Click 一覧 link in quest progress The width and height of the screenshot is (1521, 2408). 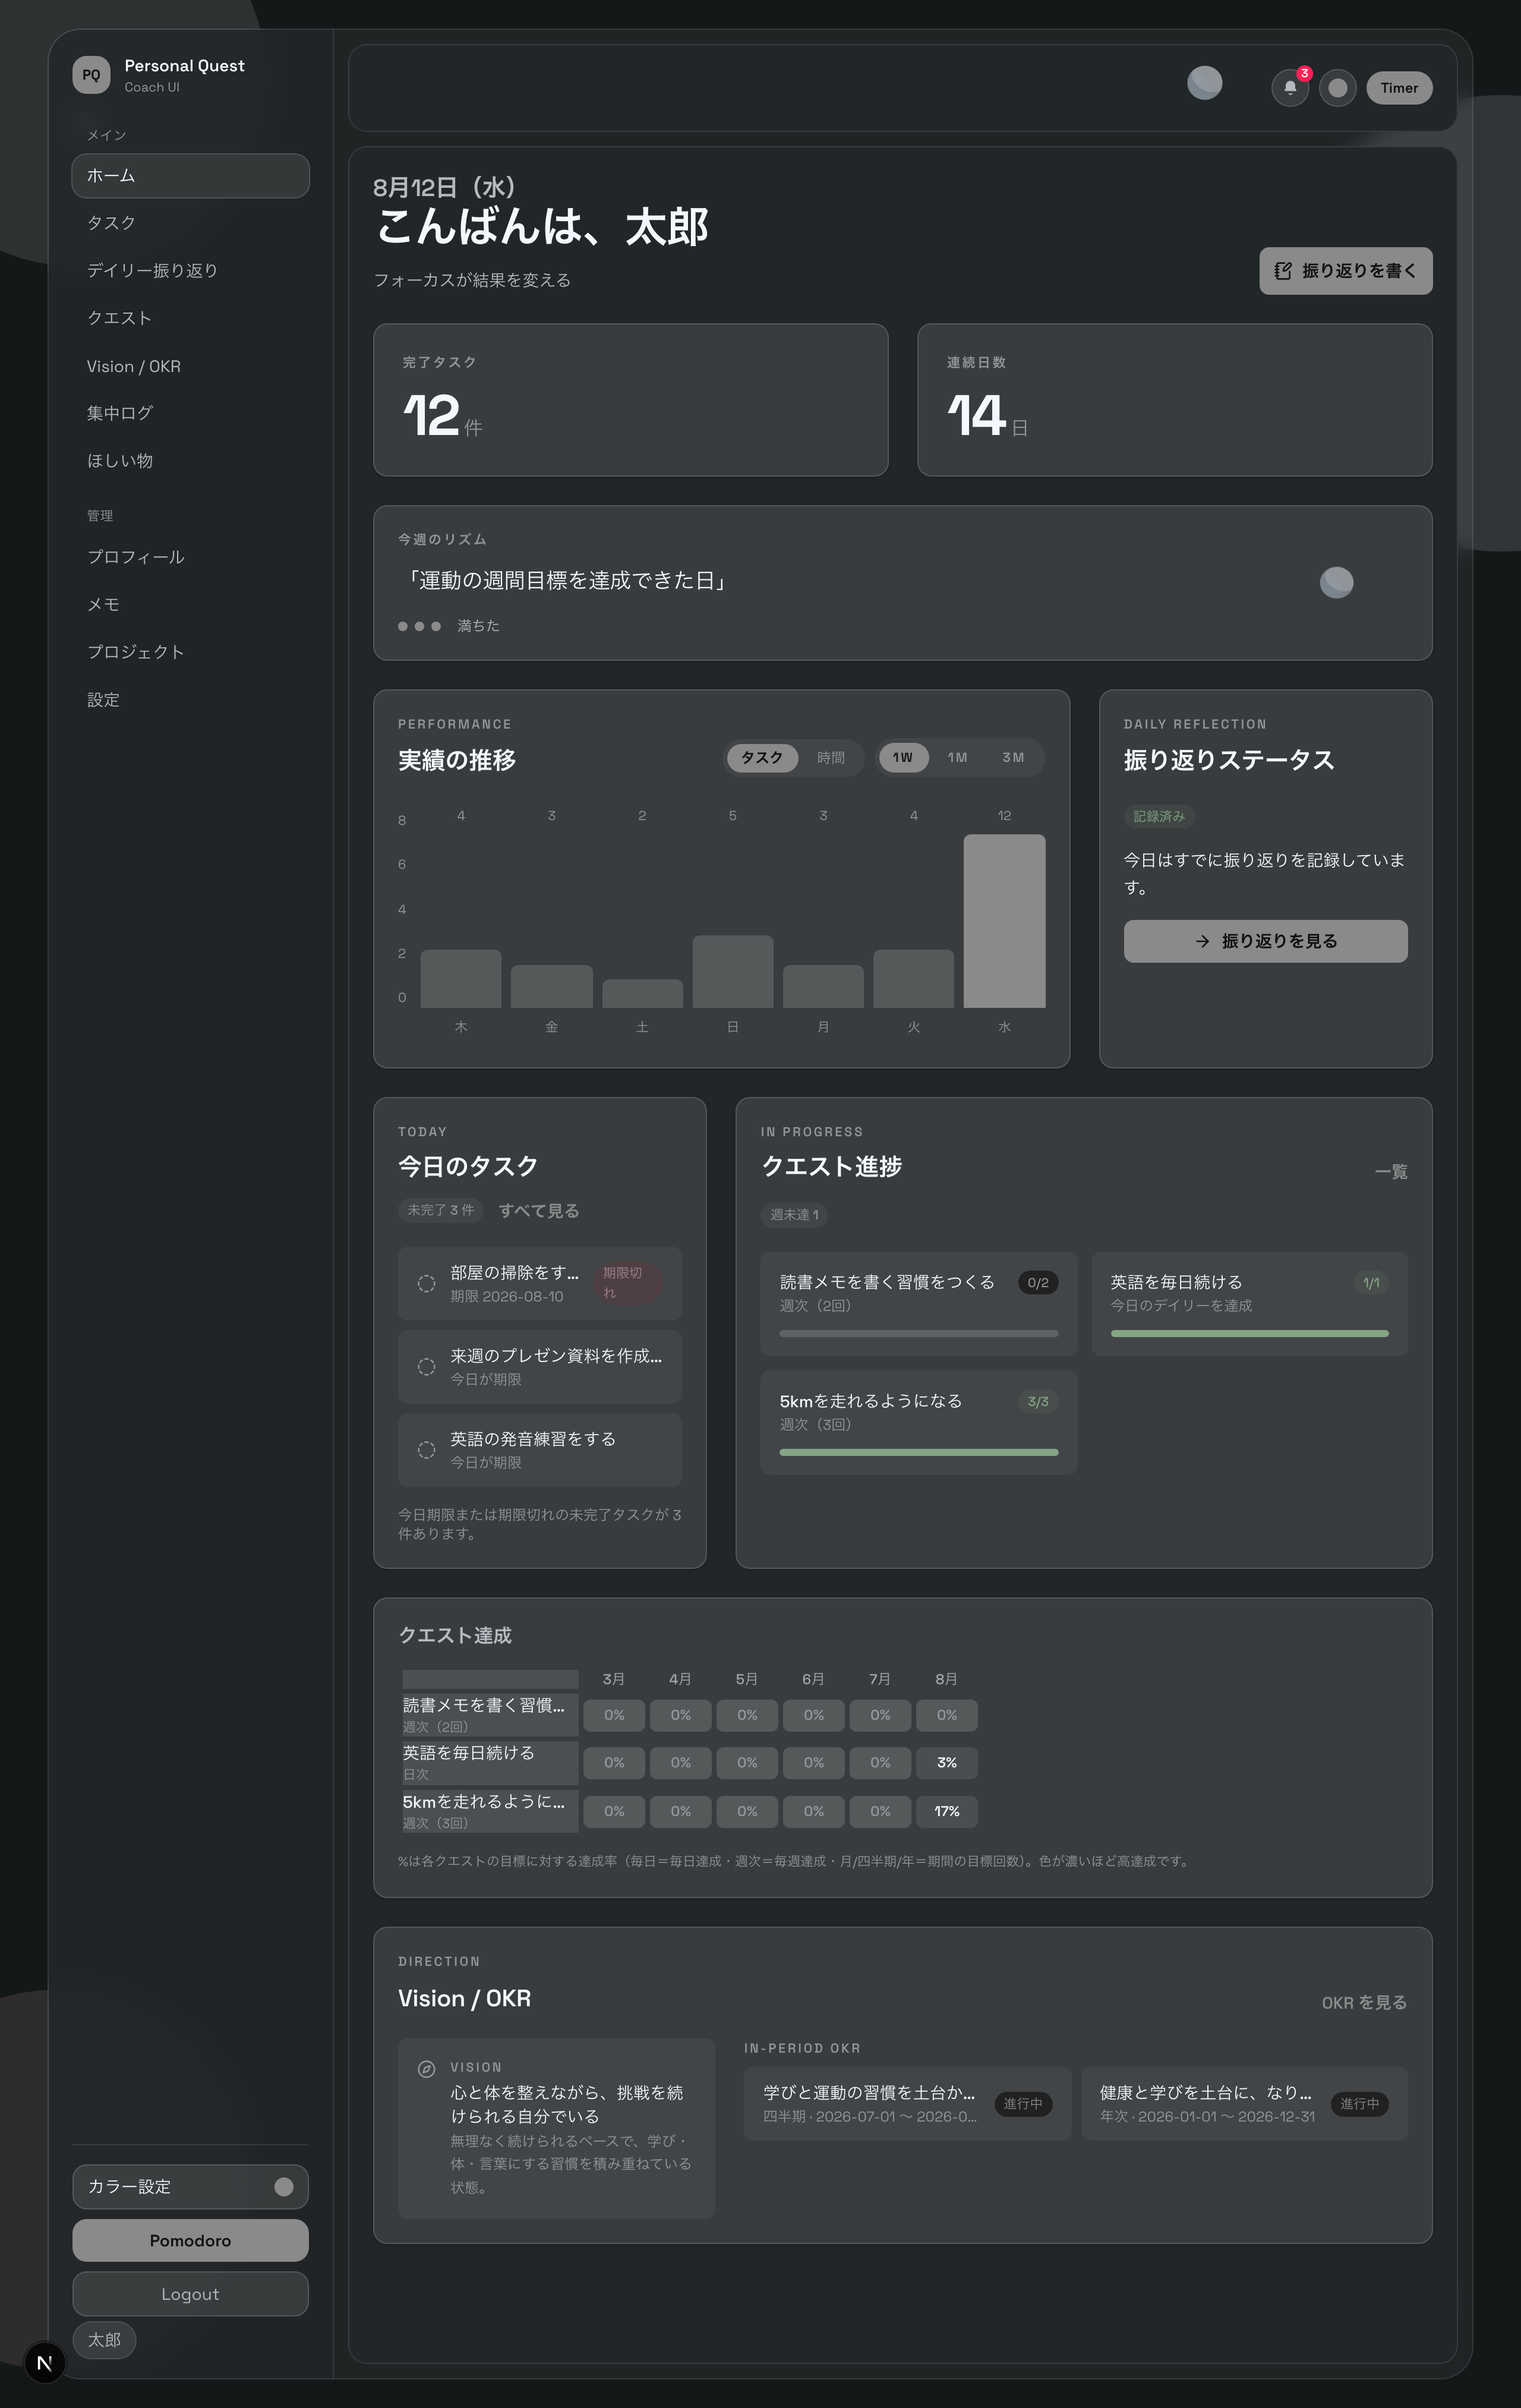pyautogui.click(x=1391, y=1172)
